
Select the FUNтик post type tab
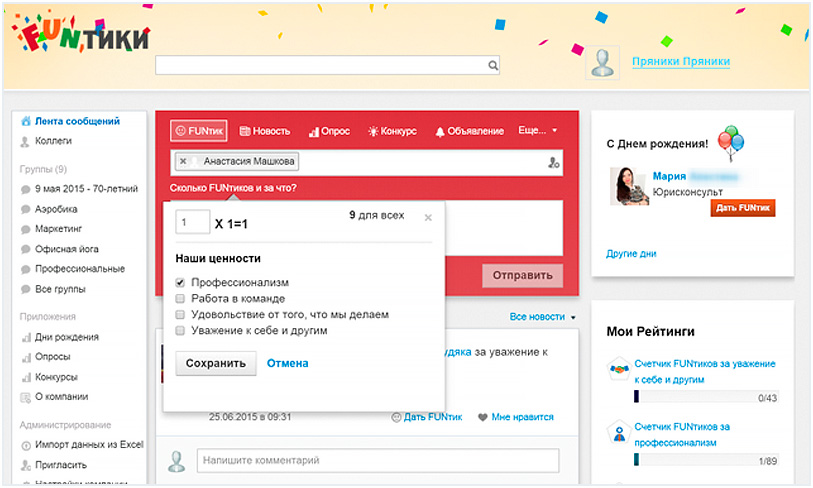[199, 131]
